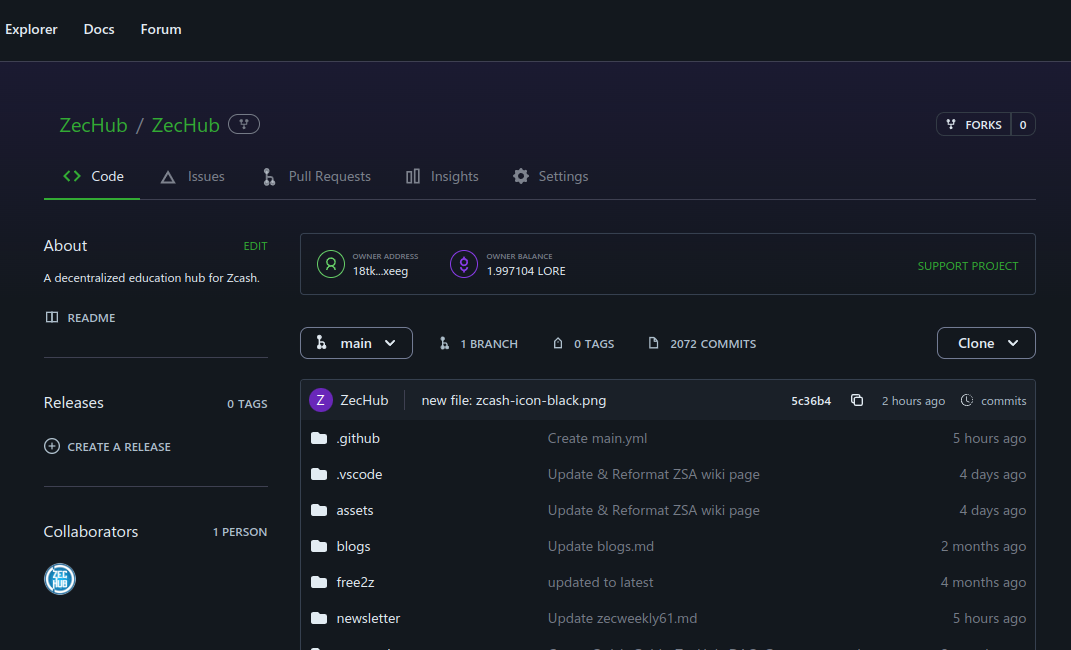1071x650 pixels.
Task: Copy commit hash 5c36b4 with the copy icon
Action: point(857,400)
